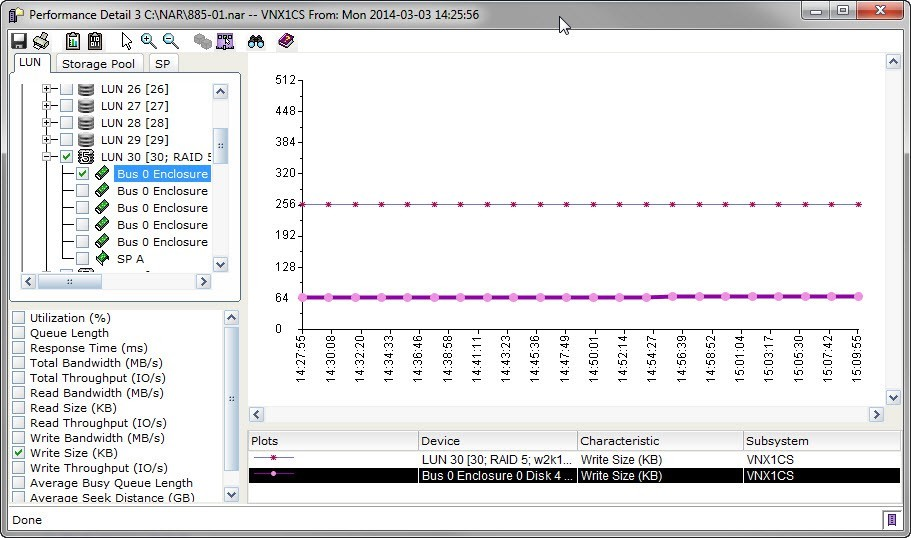Enable the Total Bandwidth (MB/s) checkbox
911x538 pixels.
pyautogui.click(x=19, y=363)
